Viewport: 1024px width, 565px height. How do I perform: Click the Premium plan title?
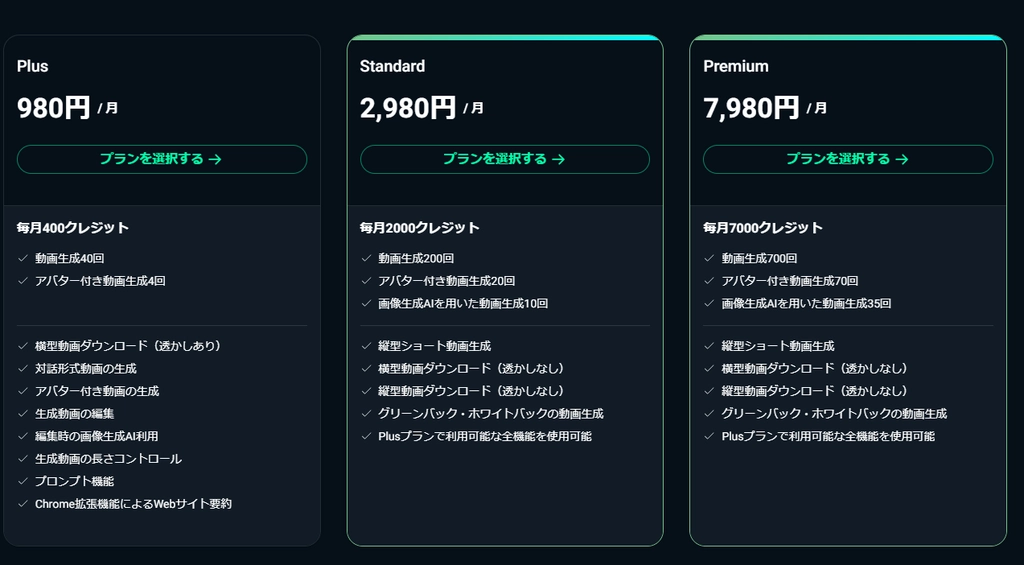(x=736, y=66)
